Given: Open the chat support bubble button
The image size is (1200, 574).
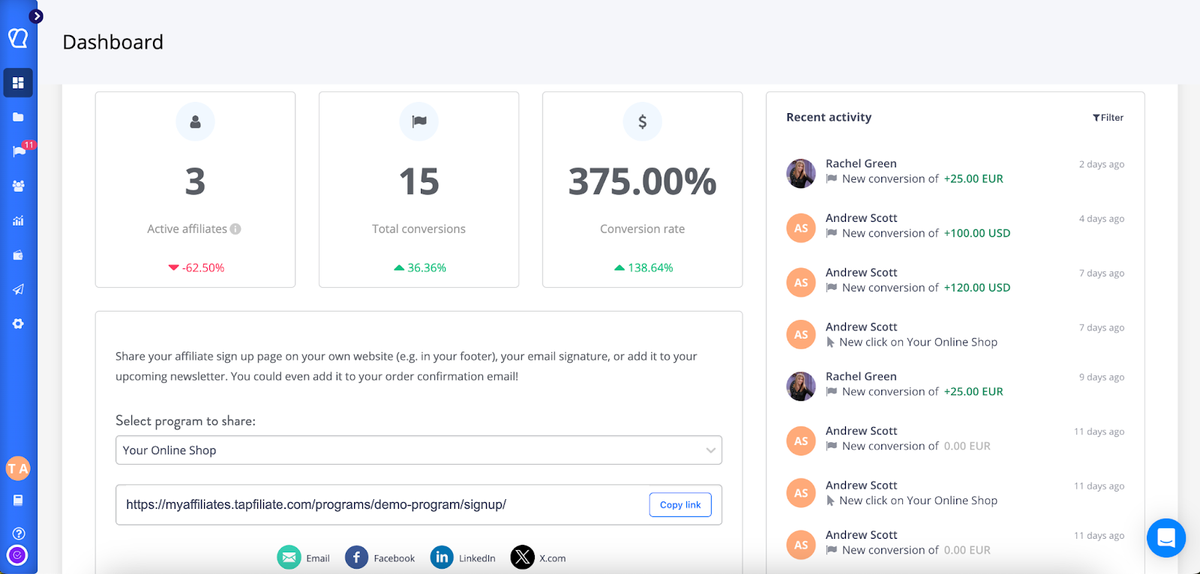Looking at the screenshot, I should coord(1165,538).
